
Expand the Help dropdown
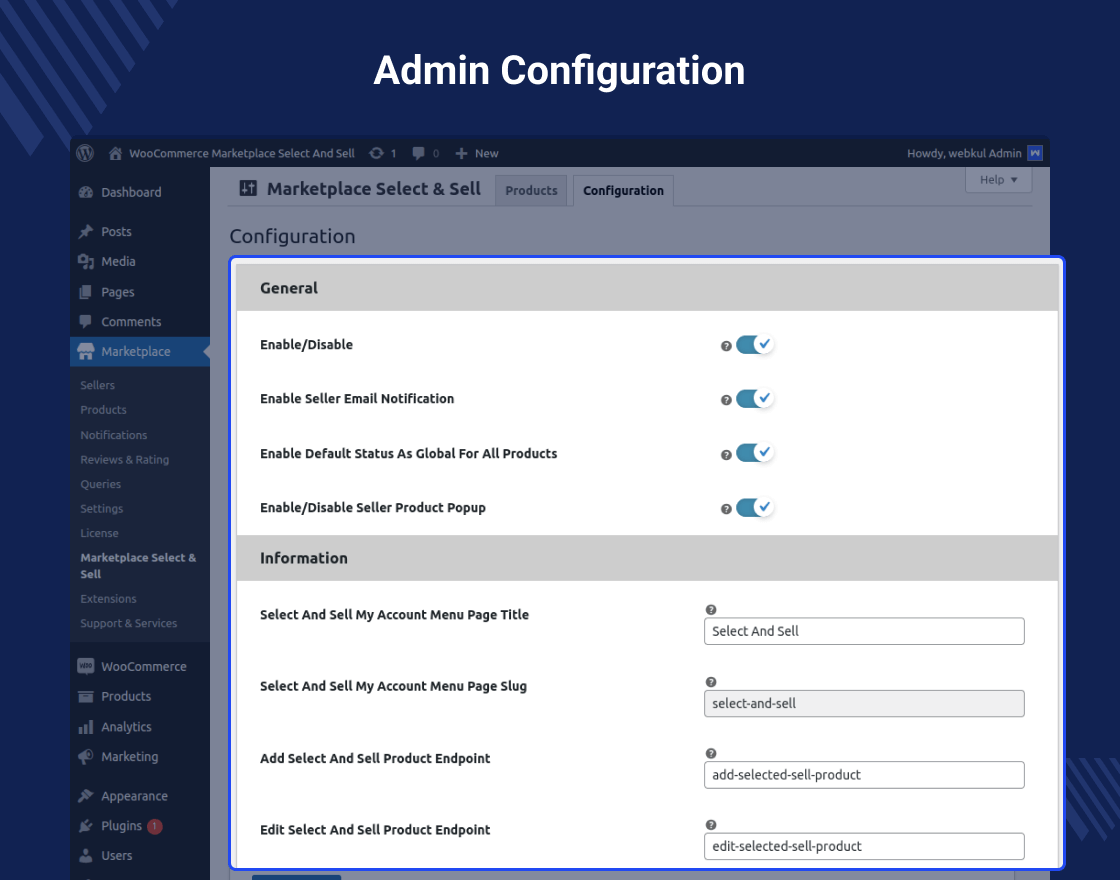pos(998,180)
